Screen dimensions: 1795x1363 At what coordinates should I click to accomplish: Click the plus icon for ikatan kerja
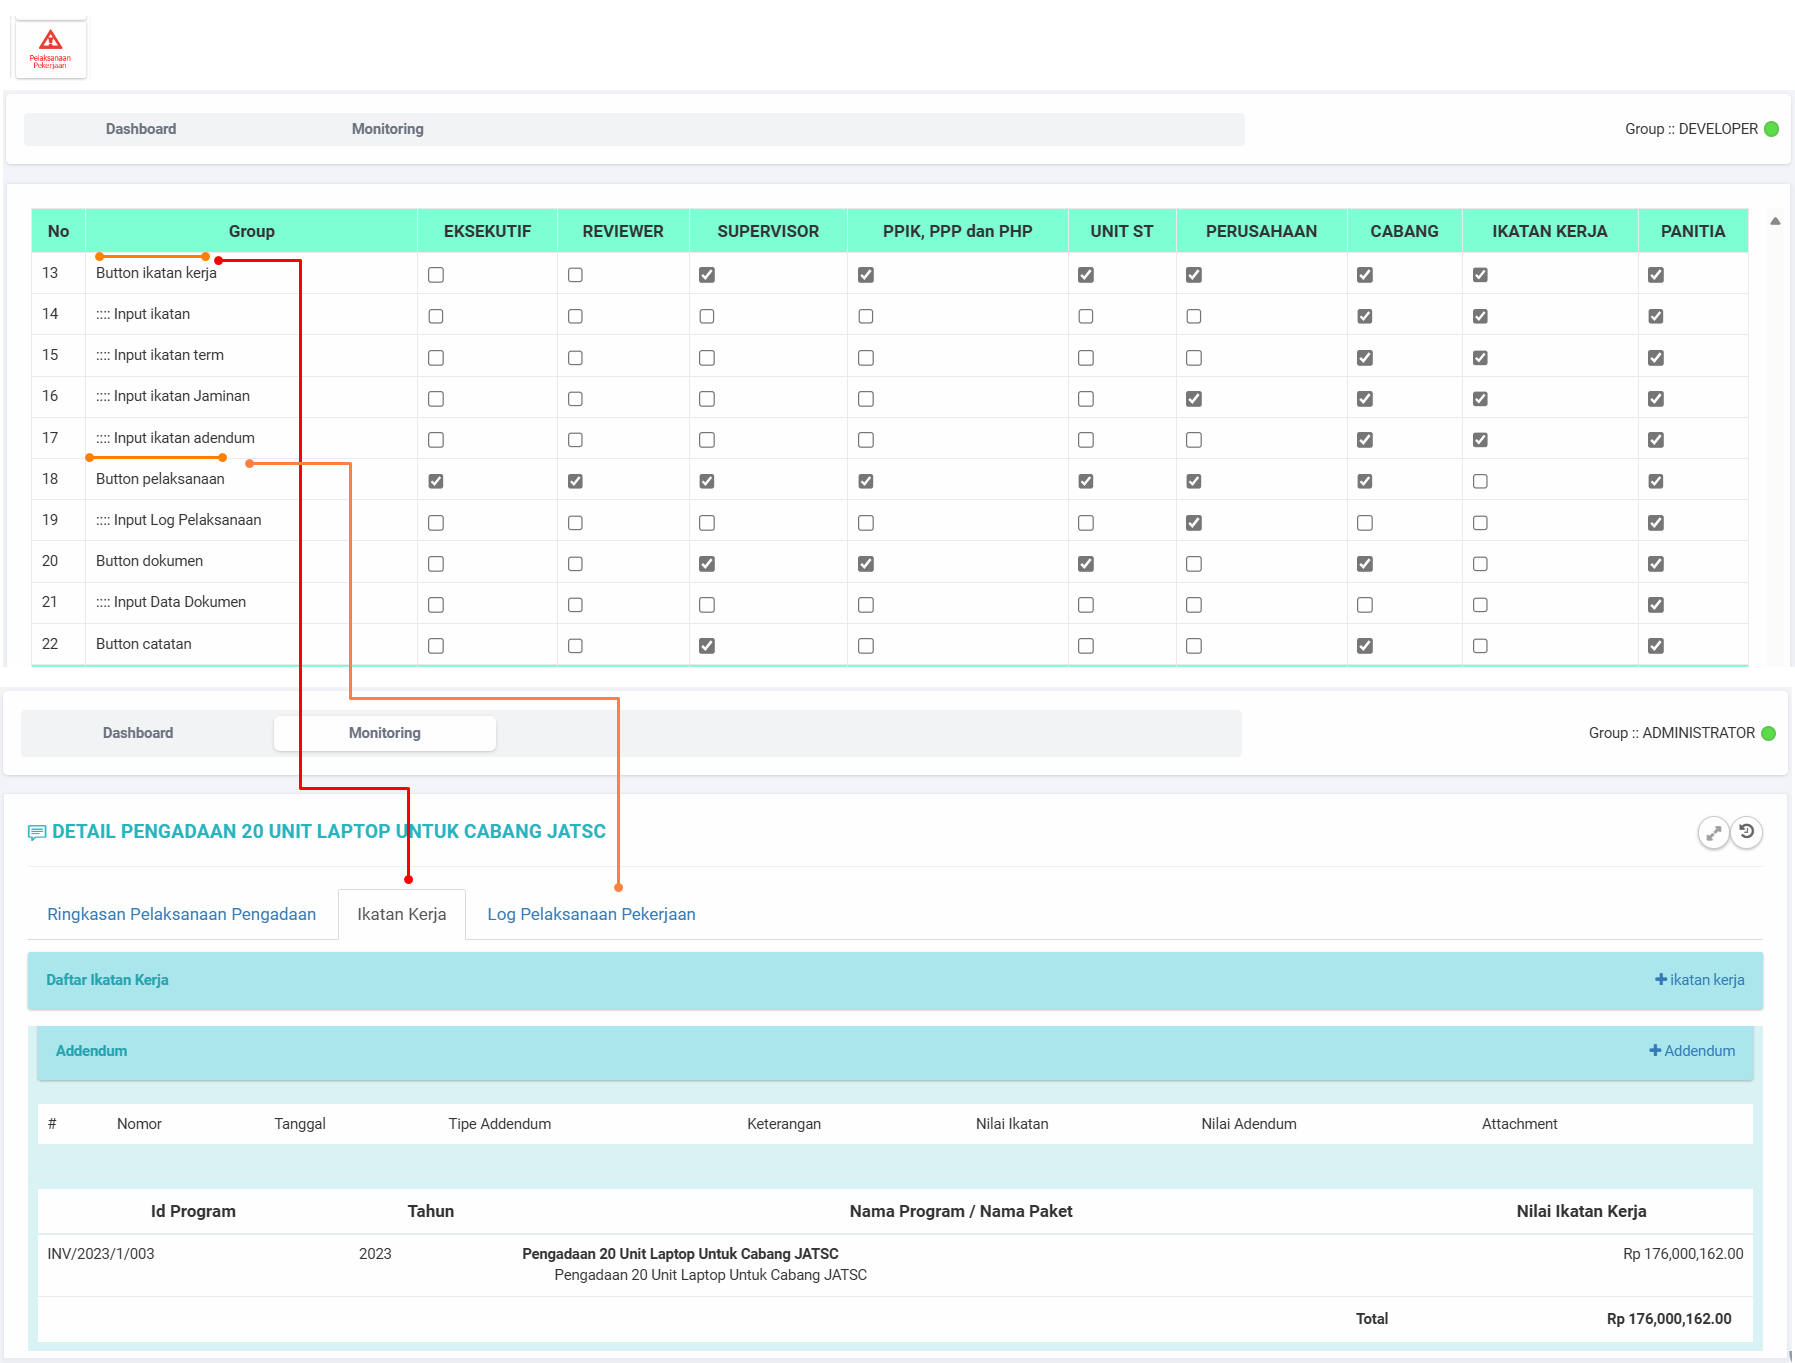coord(1660,980)
